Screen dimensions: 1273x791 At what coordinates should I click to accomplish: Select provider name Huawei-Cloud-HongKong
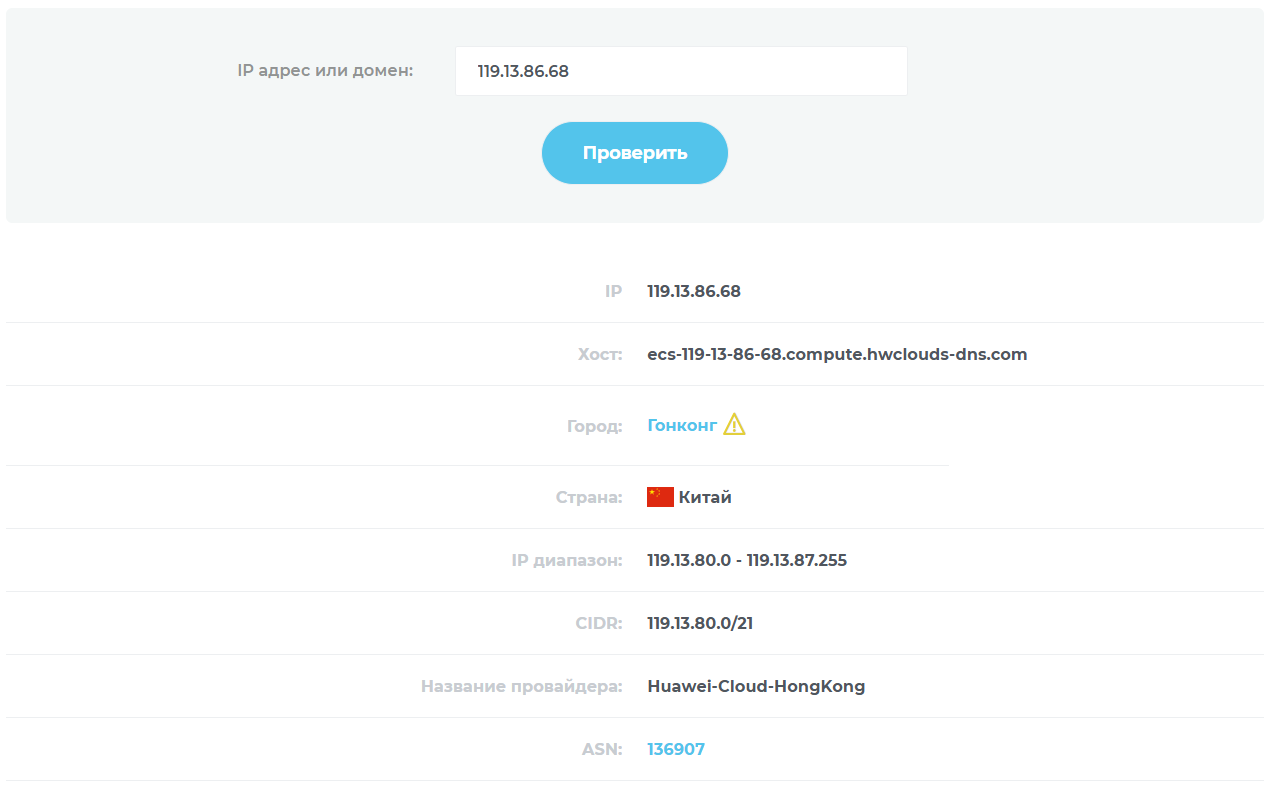point(756,686)
